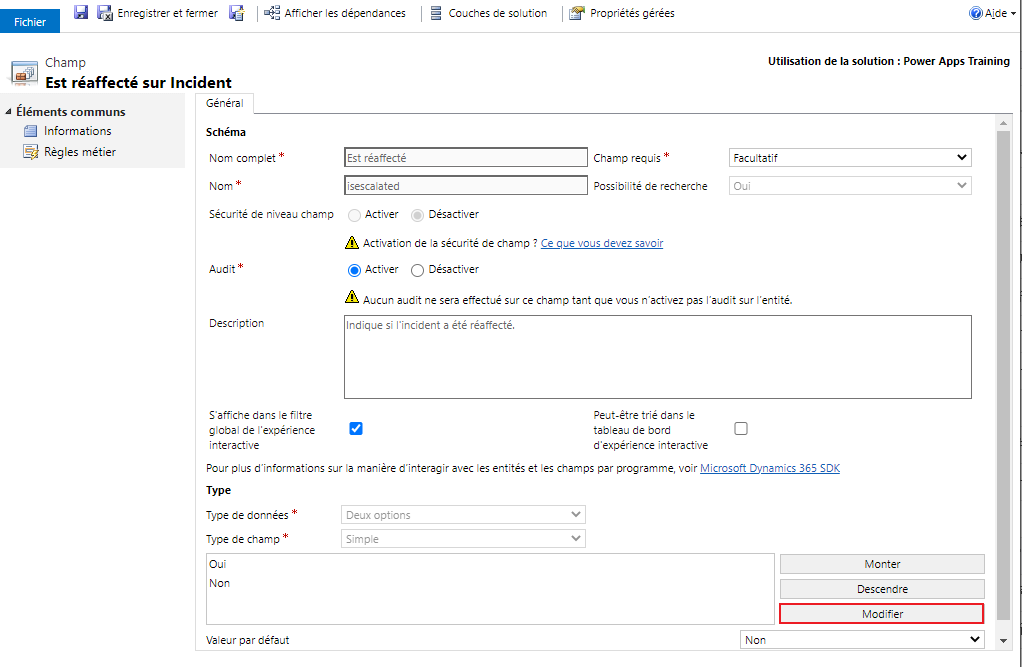Click warning icon beside audit message
The height and width of the screenshot is (667, 1022).
point(352,297)
